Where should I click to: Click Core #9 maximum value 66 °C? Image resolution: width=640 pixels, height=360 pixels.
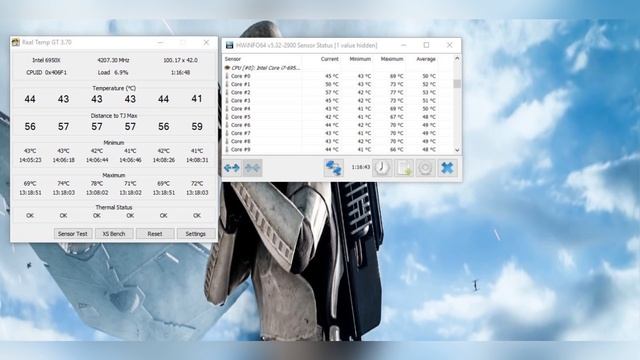[x=397, y=149]
